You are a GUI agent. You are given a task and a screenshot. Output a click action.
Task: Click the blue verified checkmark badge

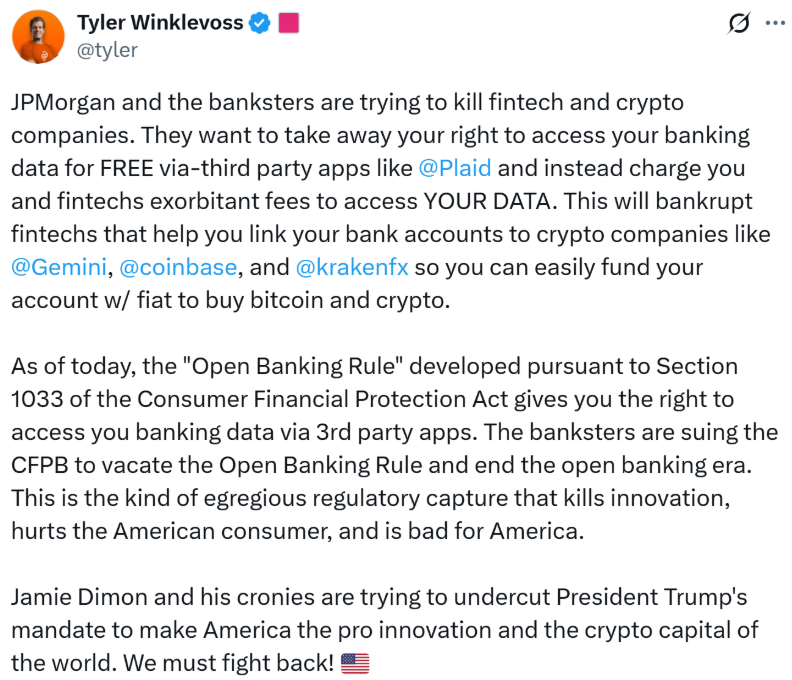(261, 23)
